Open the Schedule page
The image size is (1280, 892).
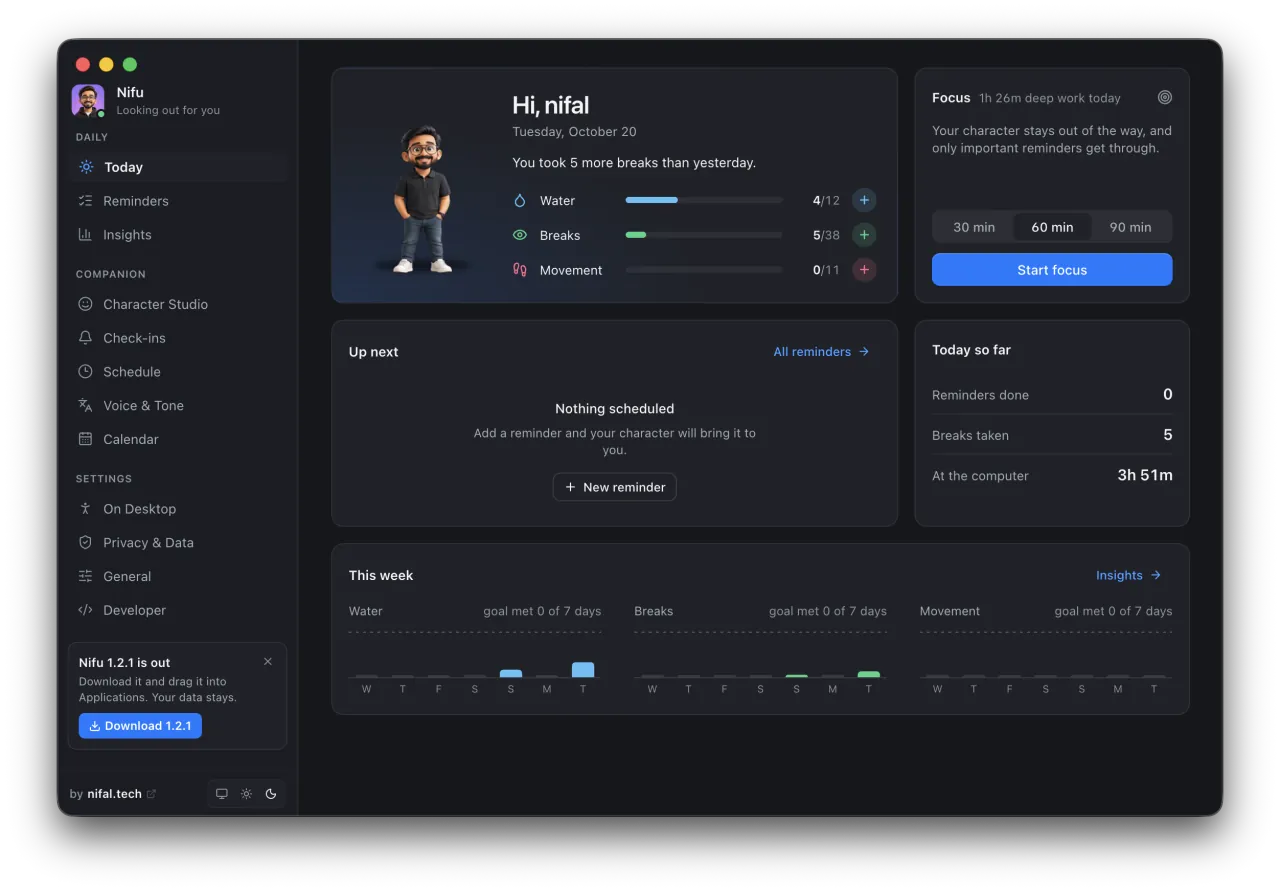[x=178, y=372]
